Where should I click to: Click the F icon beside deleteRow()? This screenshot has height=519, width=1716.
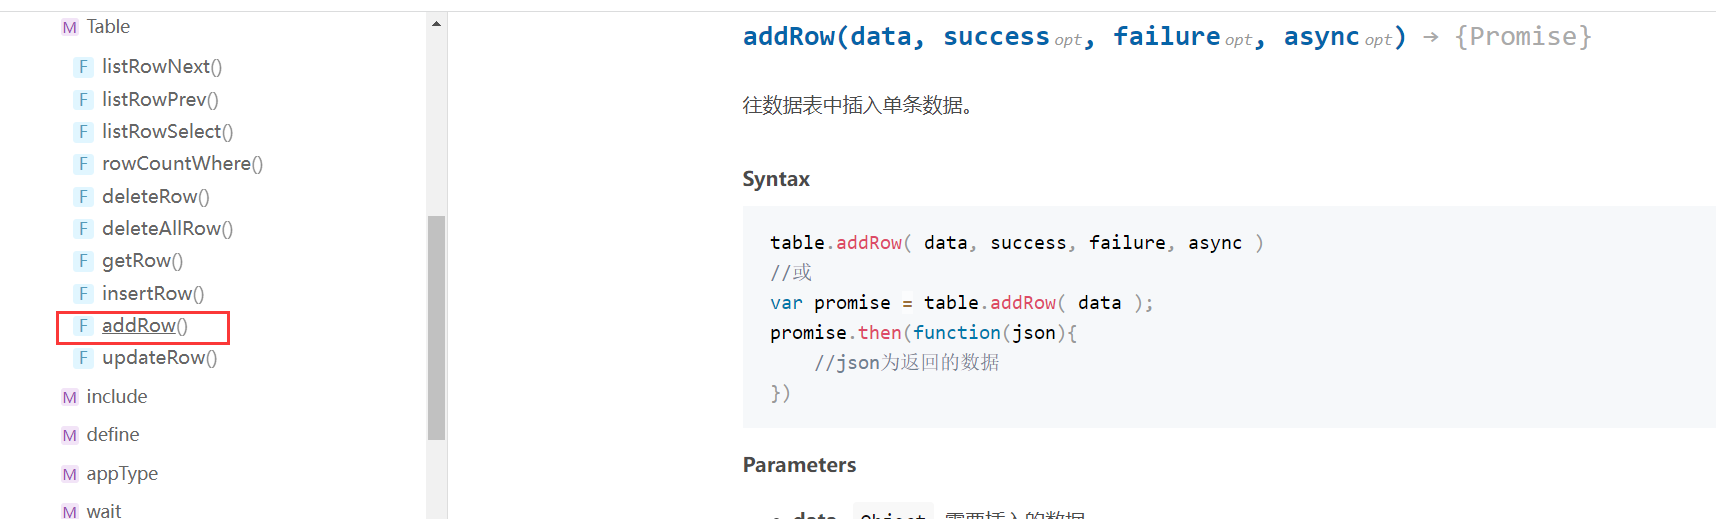pyautogui.click(x=84, y=197)
